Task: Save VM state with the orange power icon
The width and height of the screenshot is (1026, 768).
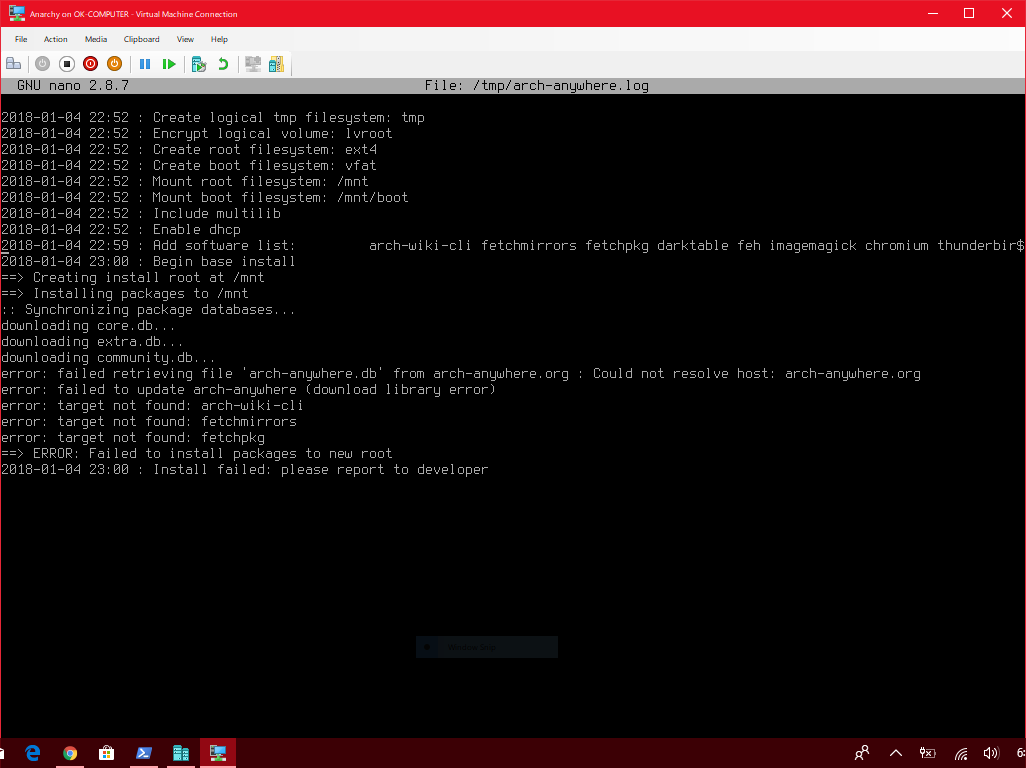Action: [x=114, y=63]
